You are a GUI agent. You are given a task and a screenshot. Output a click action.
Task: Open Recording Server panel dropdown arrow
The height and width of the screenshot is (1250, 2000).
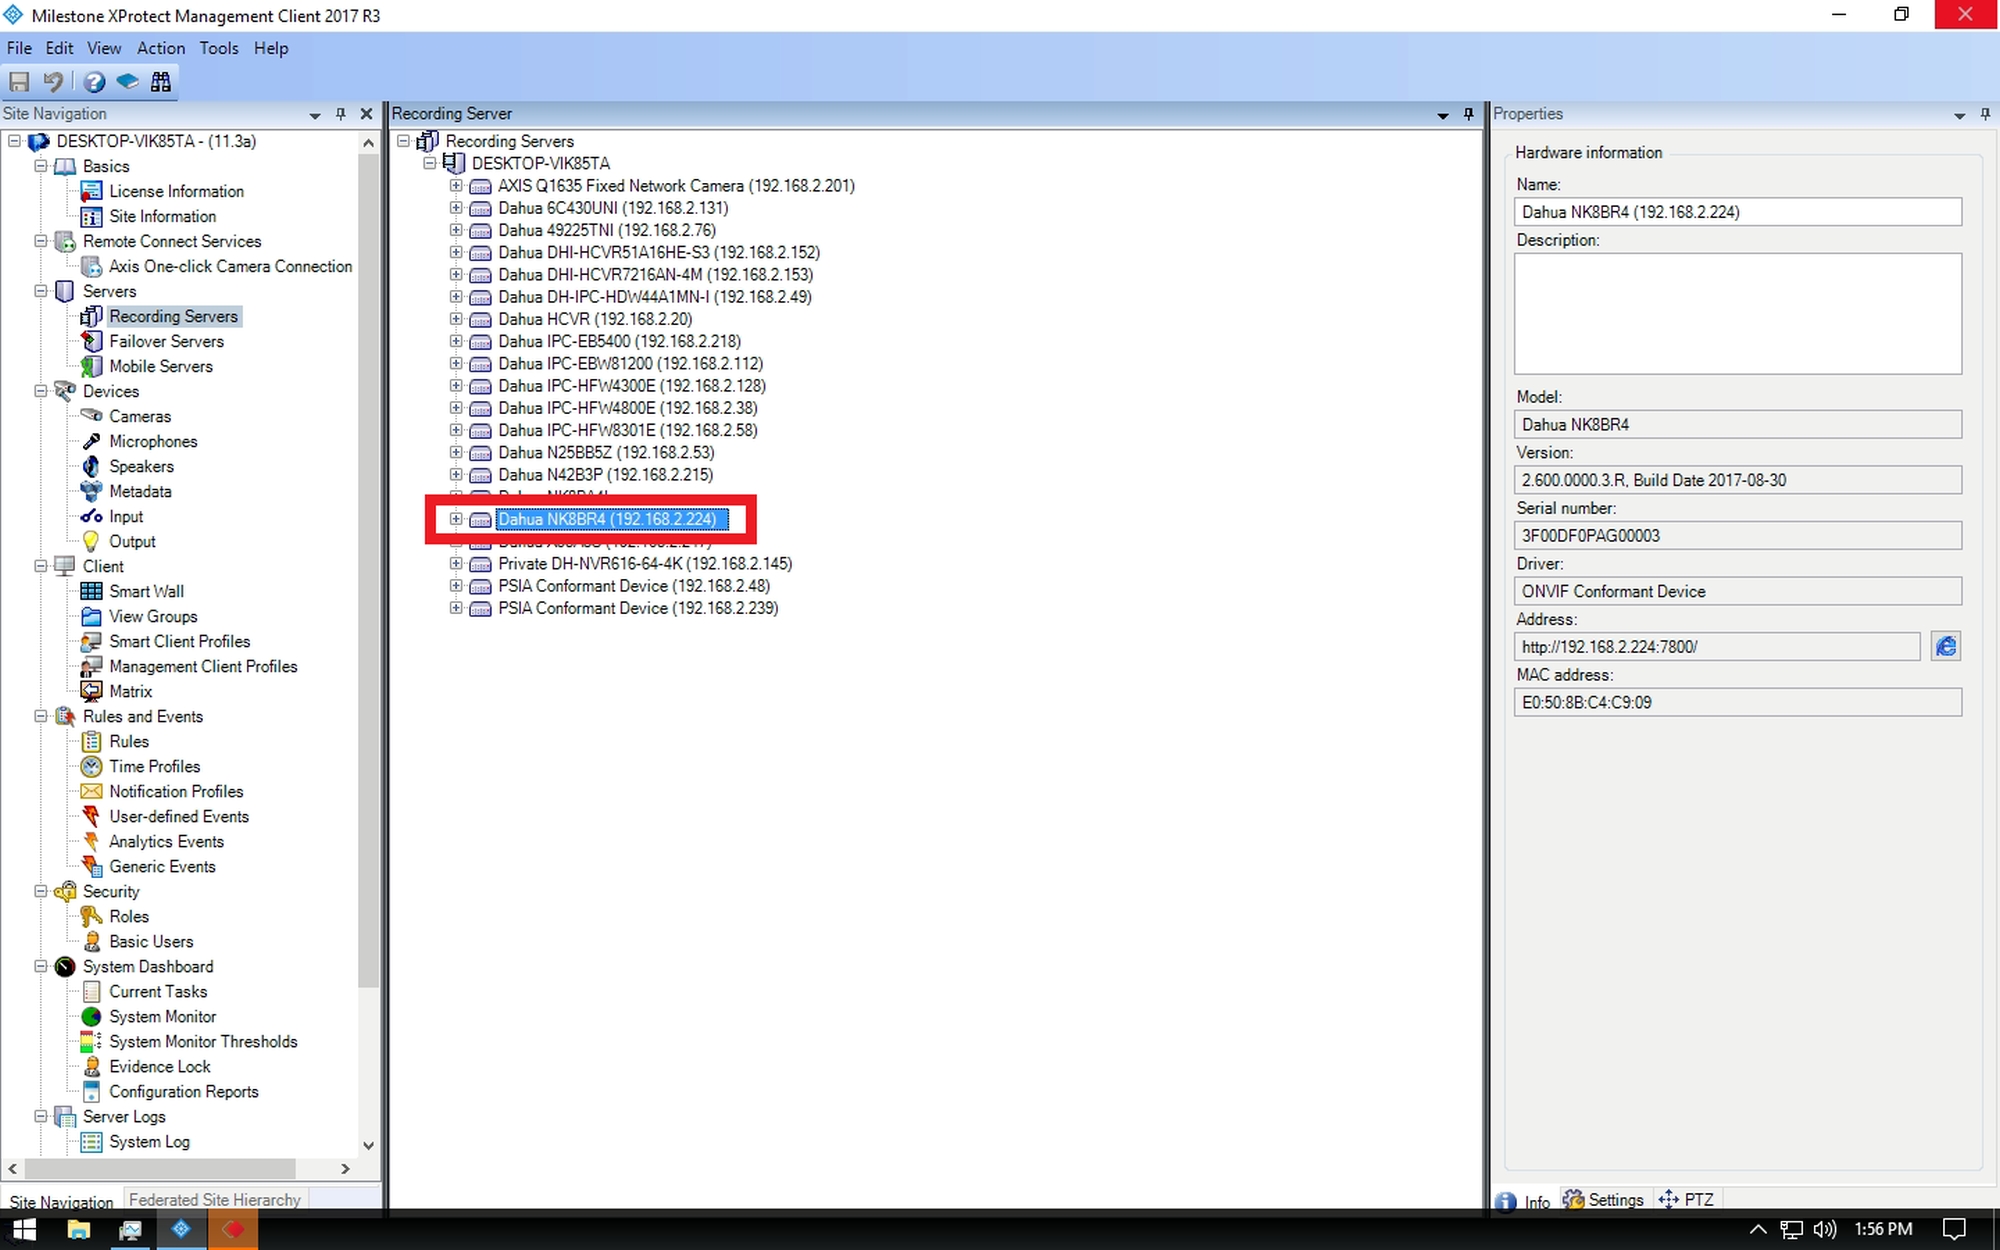click(x=1442, y=115)
